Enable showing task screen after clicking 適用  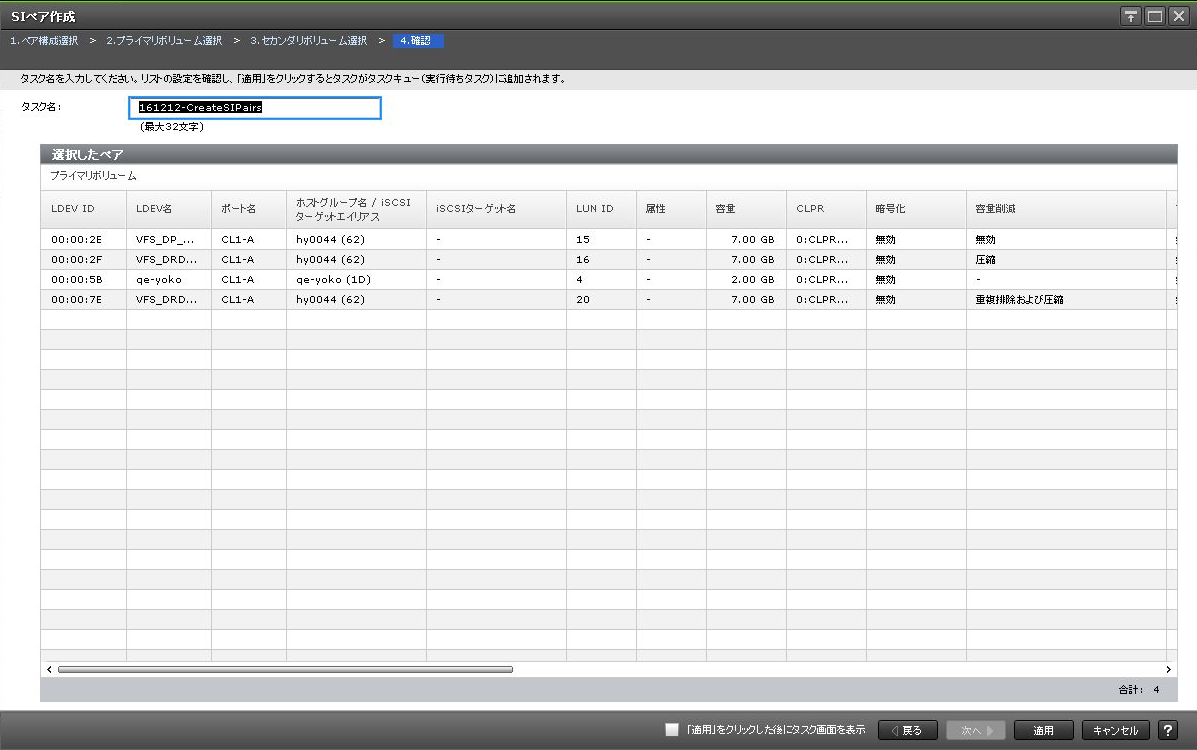click(x=672, y=730)
